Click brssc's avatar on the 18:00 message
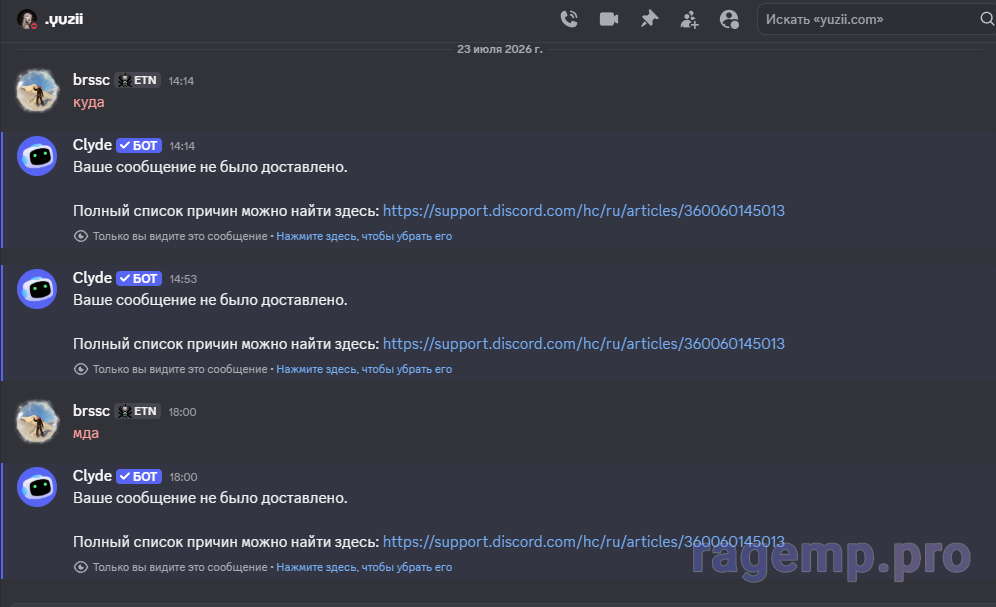This screenshot has width=996, height=607. coord(37,422)
